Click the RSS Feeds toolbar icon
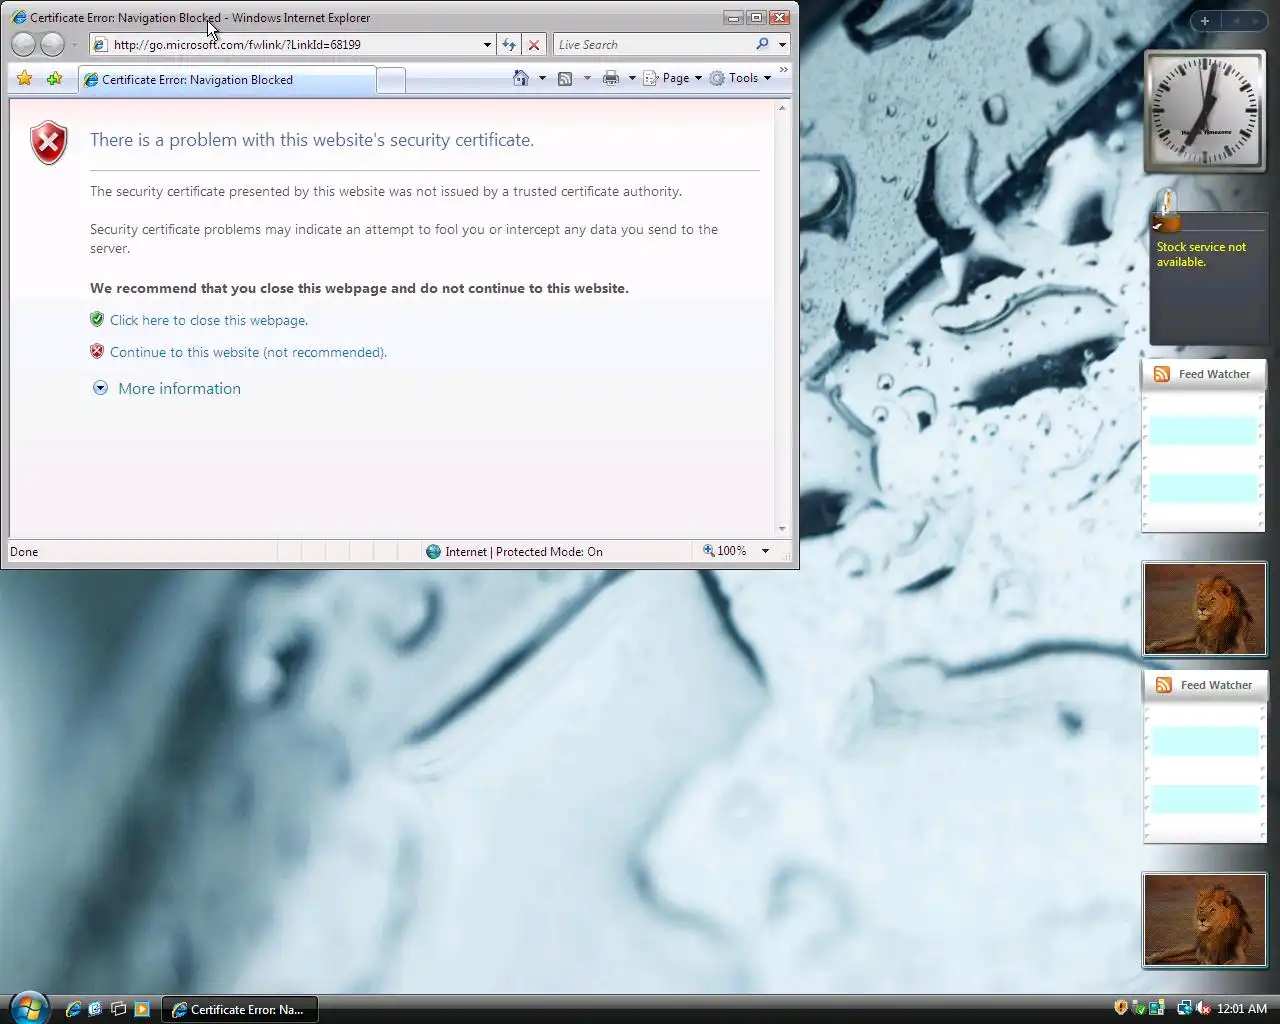The width and height of the screenshot is (1280, 1024). [x=565, y=78]
